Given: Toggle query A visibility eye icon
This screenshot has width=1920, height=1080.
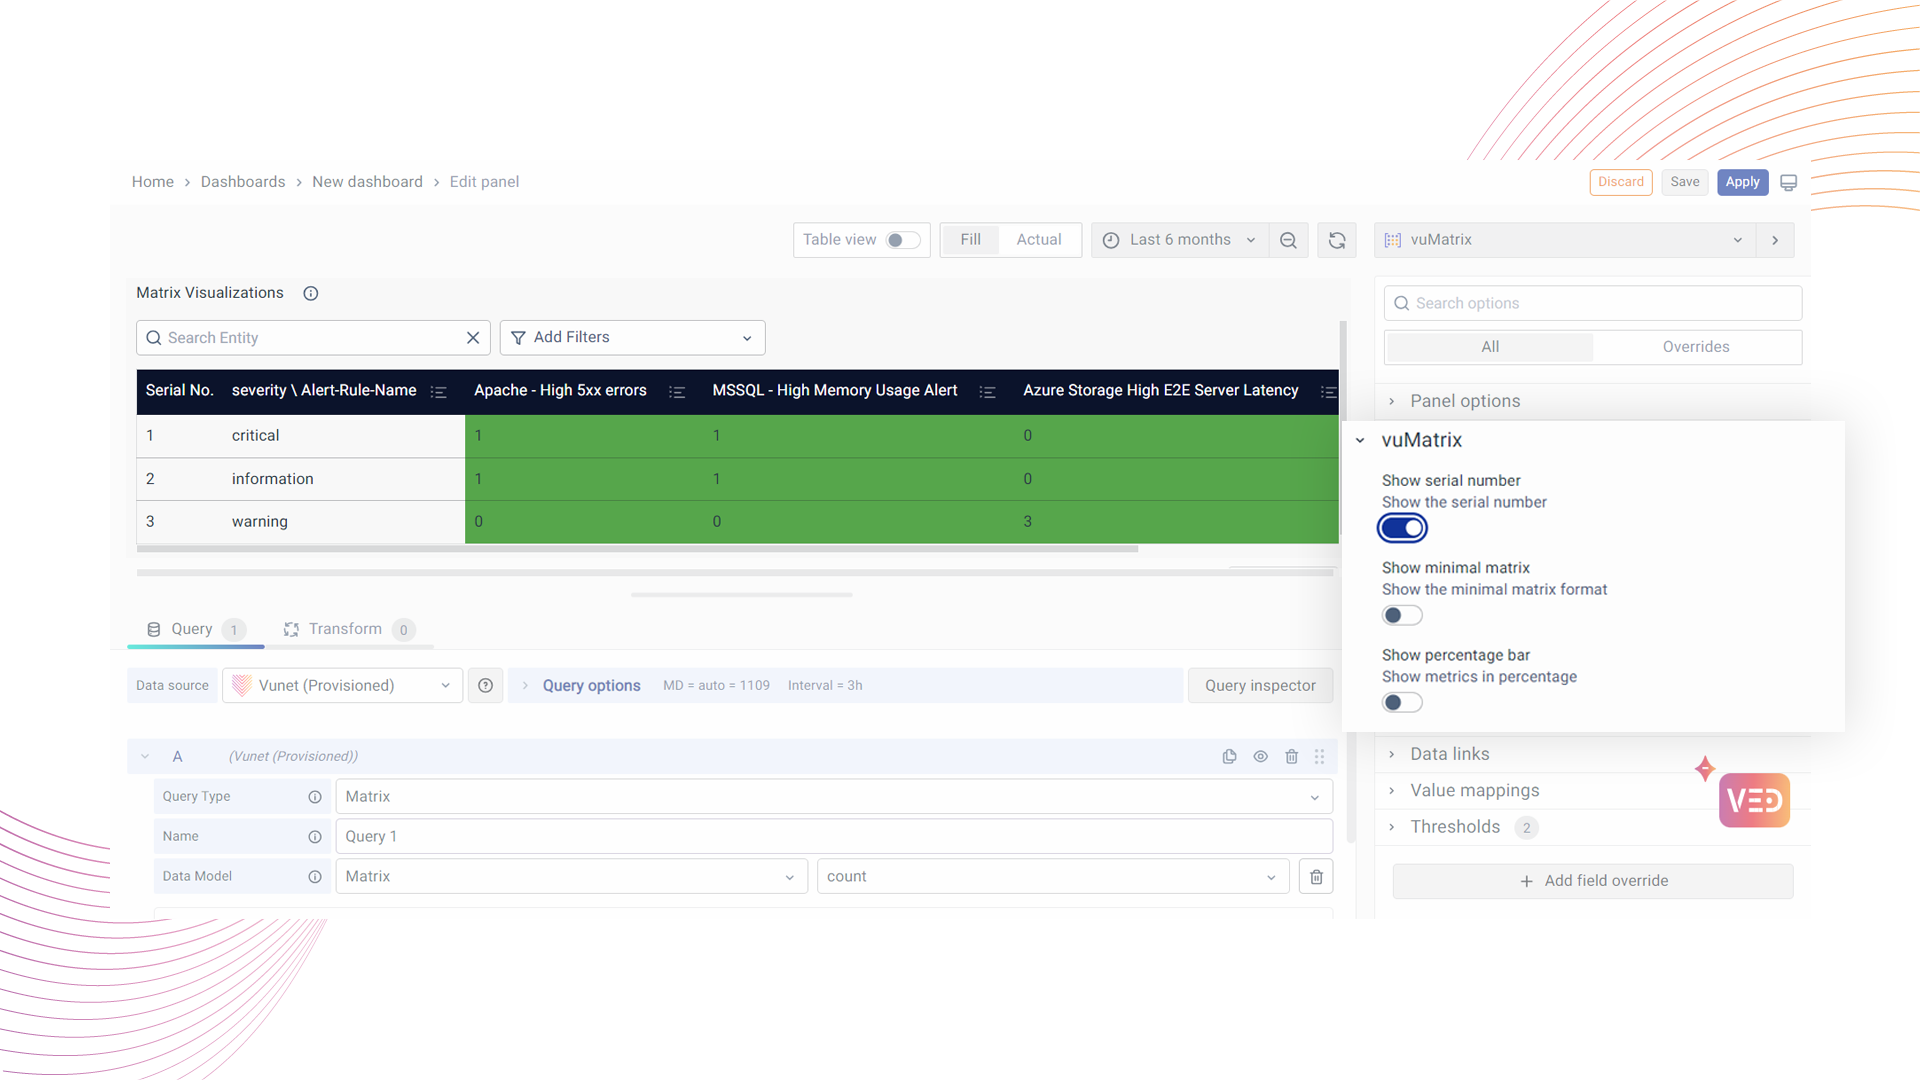Looking at the screenshot, I should point(1260,756).
